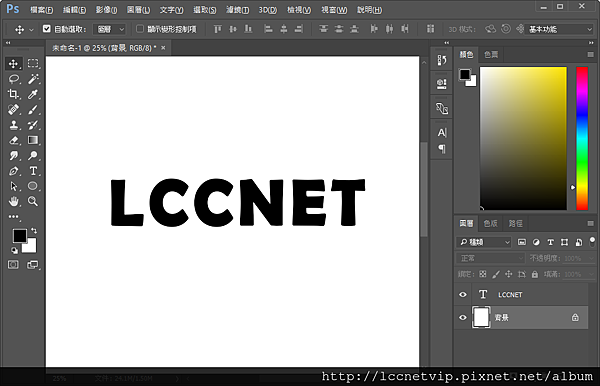Select the Magic Wand tool

(x=33, y=79)
